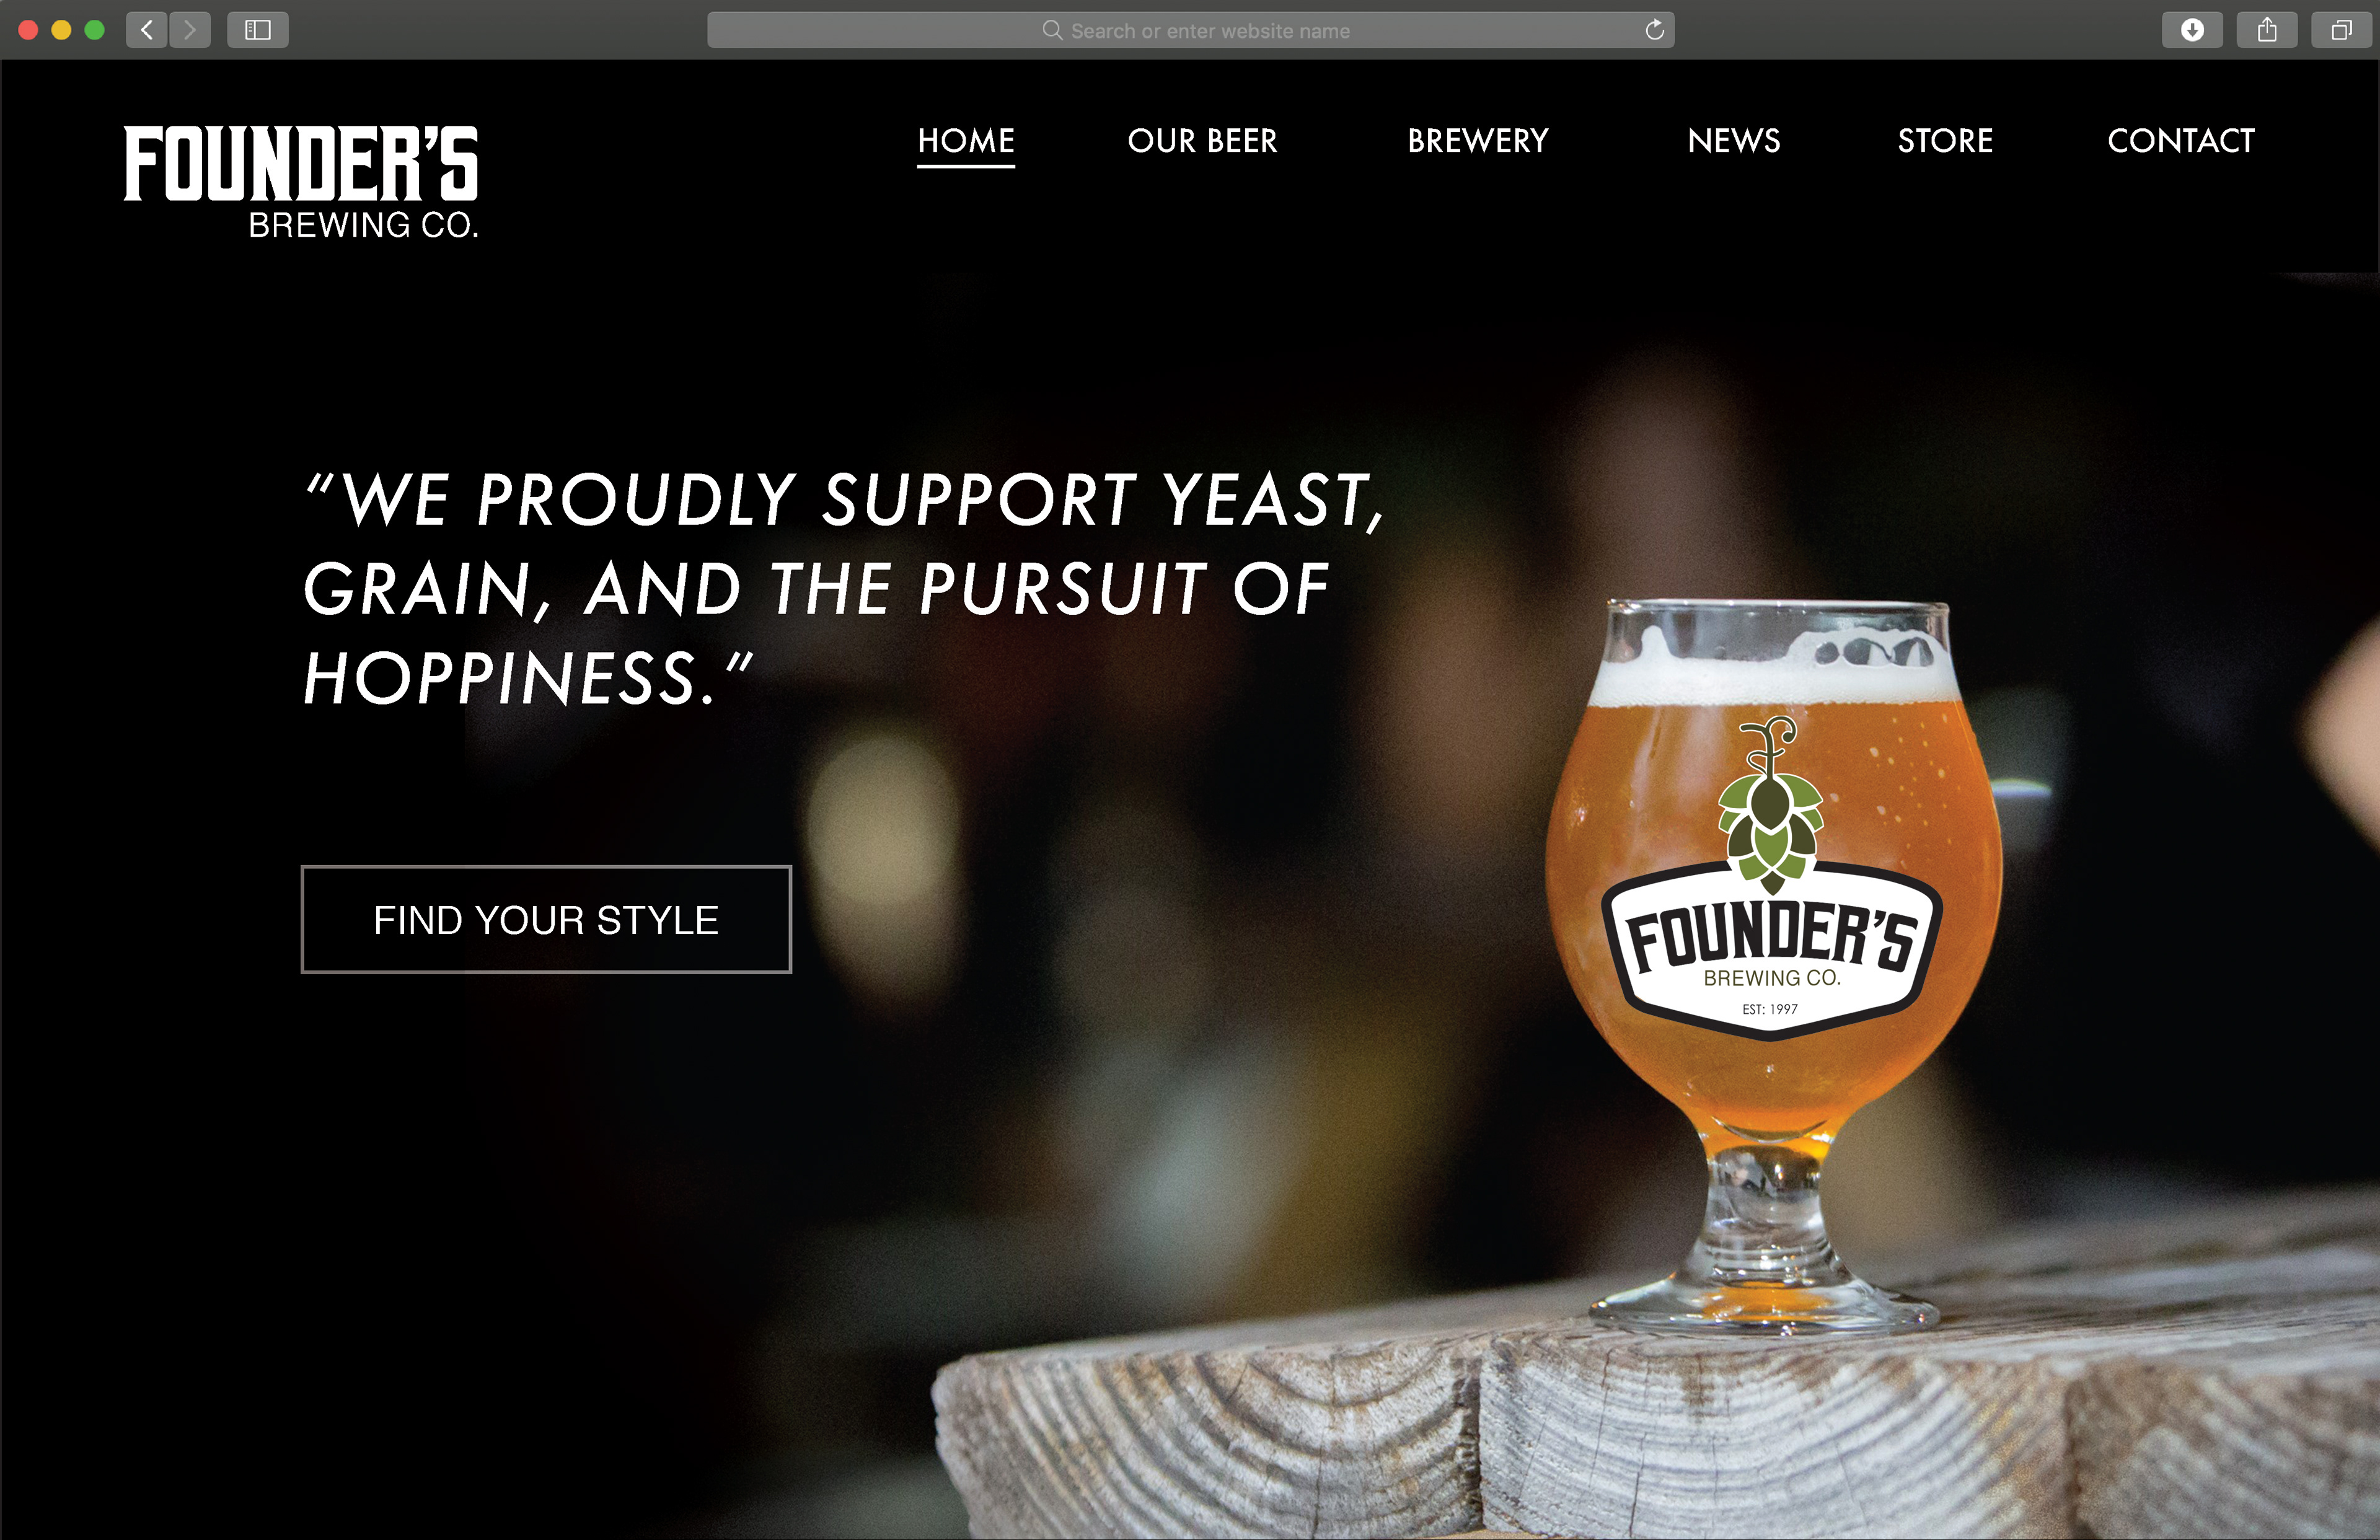The width and height of the screenshot is (2380, 1540).
Task: Click the search magnifier icon in address bar
Action: 1052,30
